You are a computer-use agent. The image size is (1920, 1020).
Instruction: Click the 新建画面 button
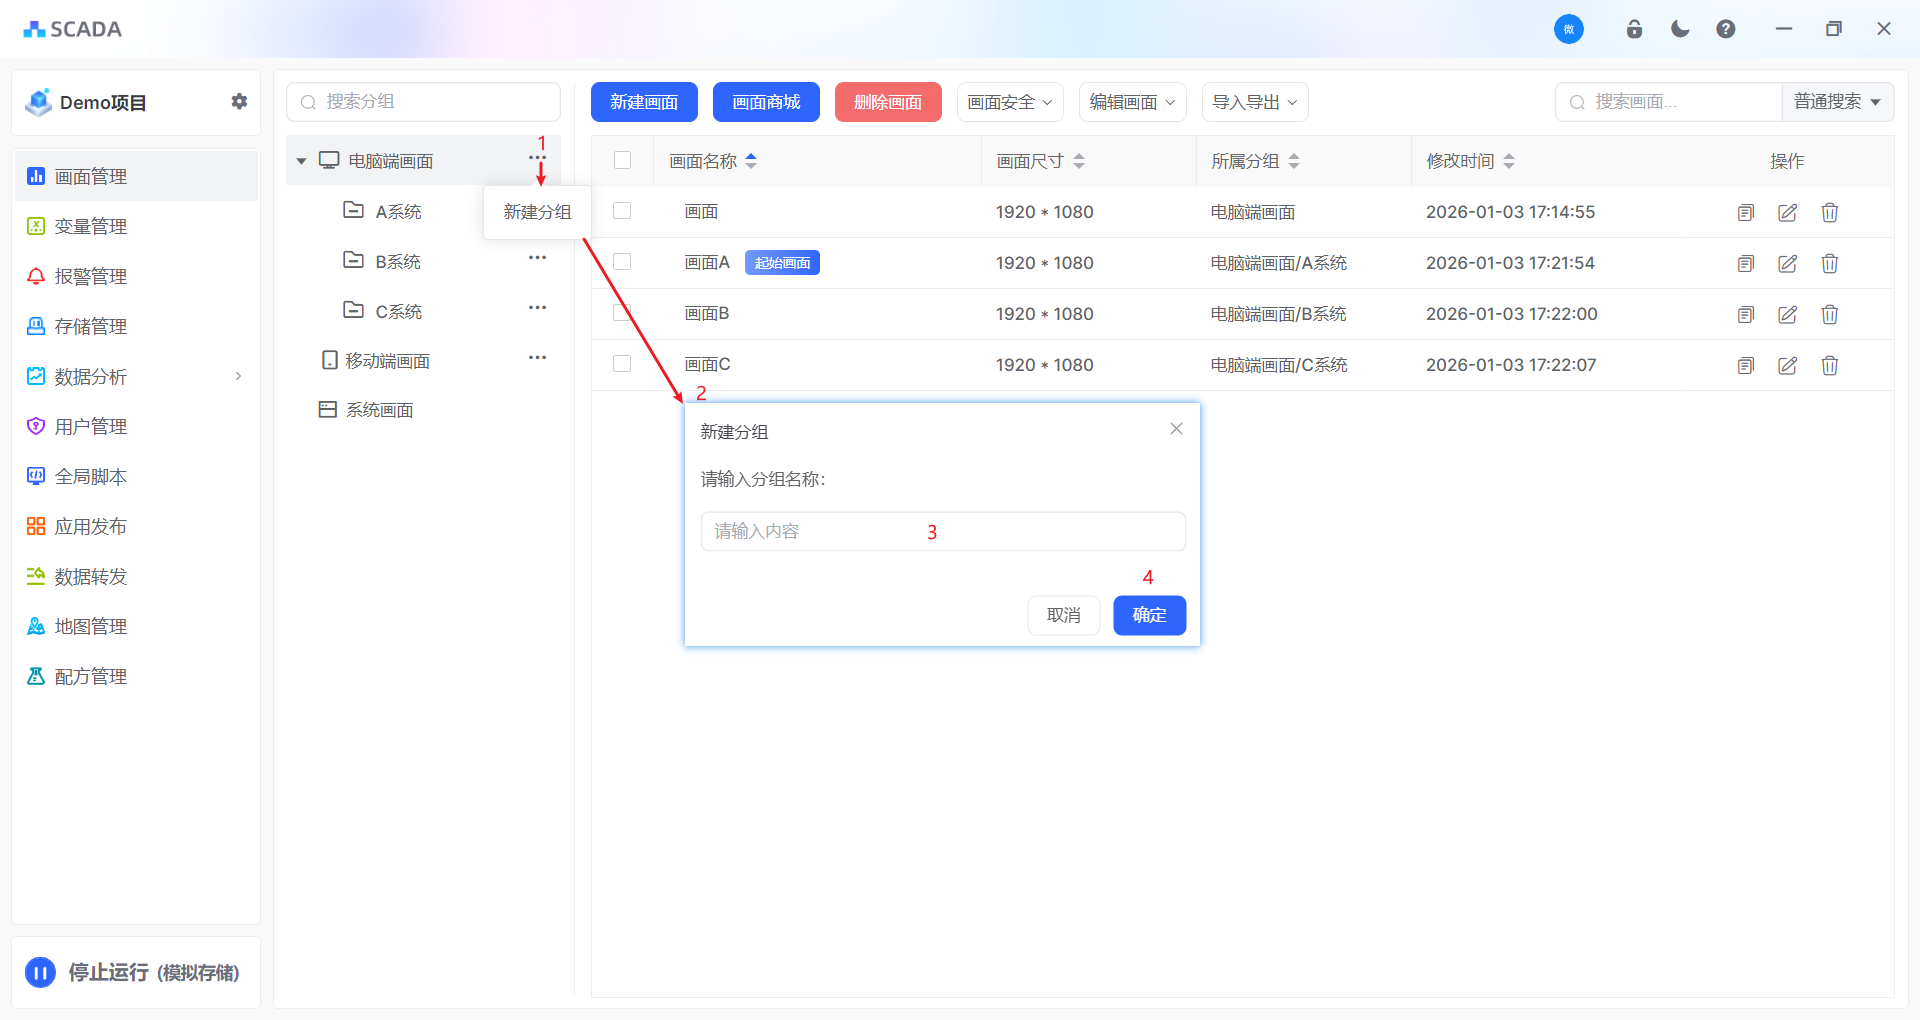[x=644, y=102]
